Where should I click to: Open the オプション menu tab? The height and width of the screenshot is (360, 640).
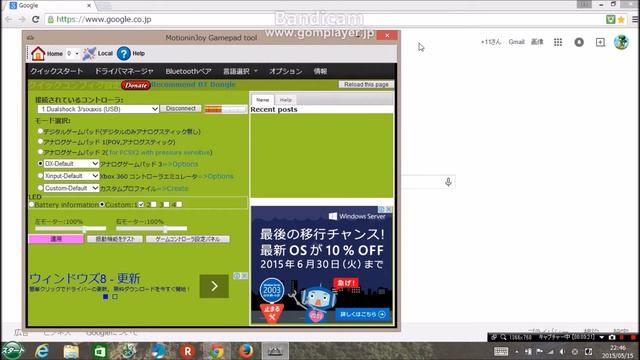coord(285,71)
